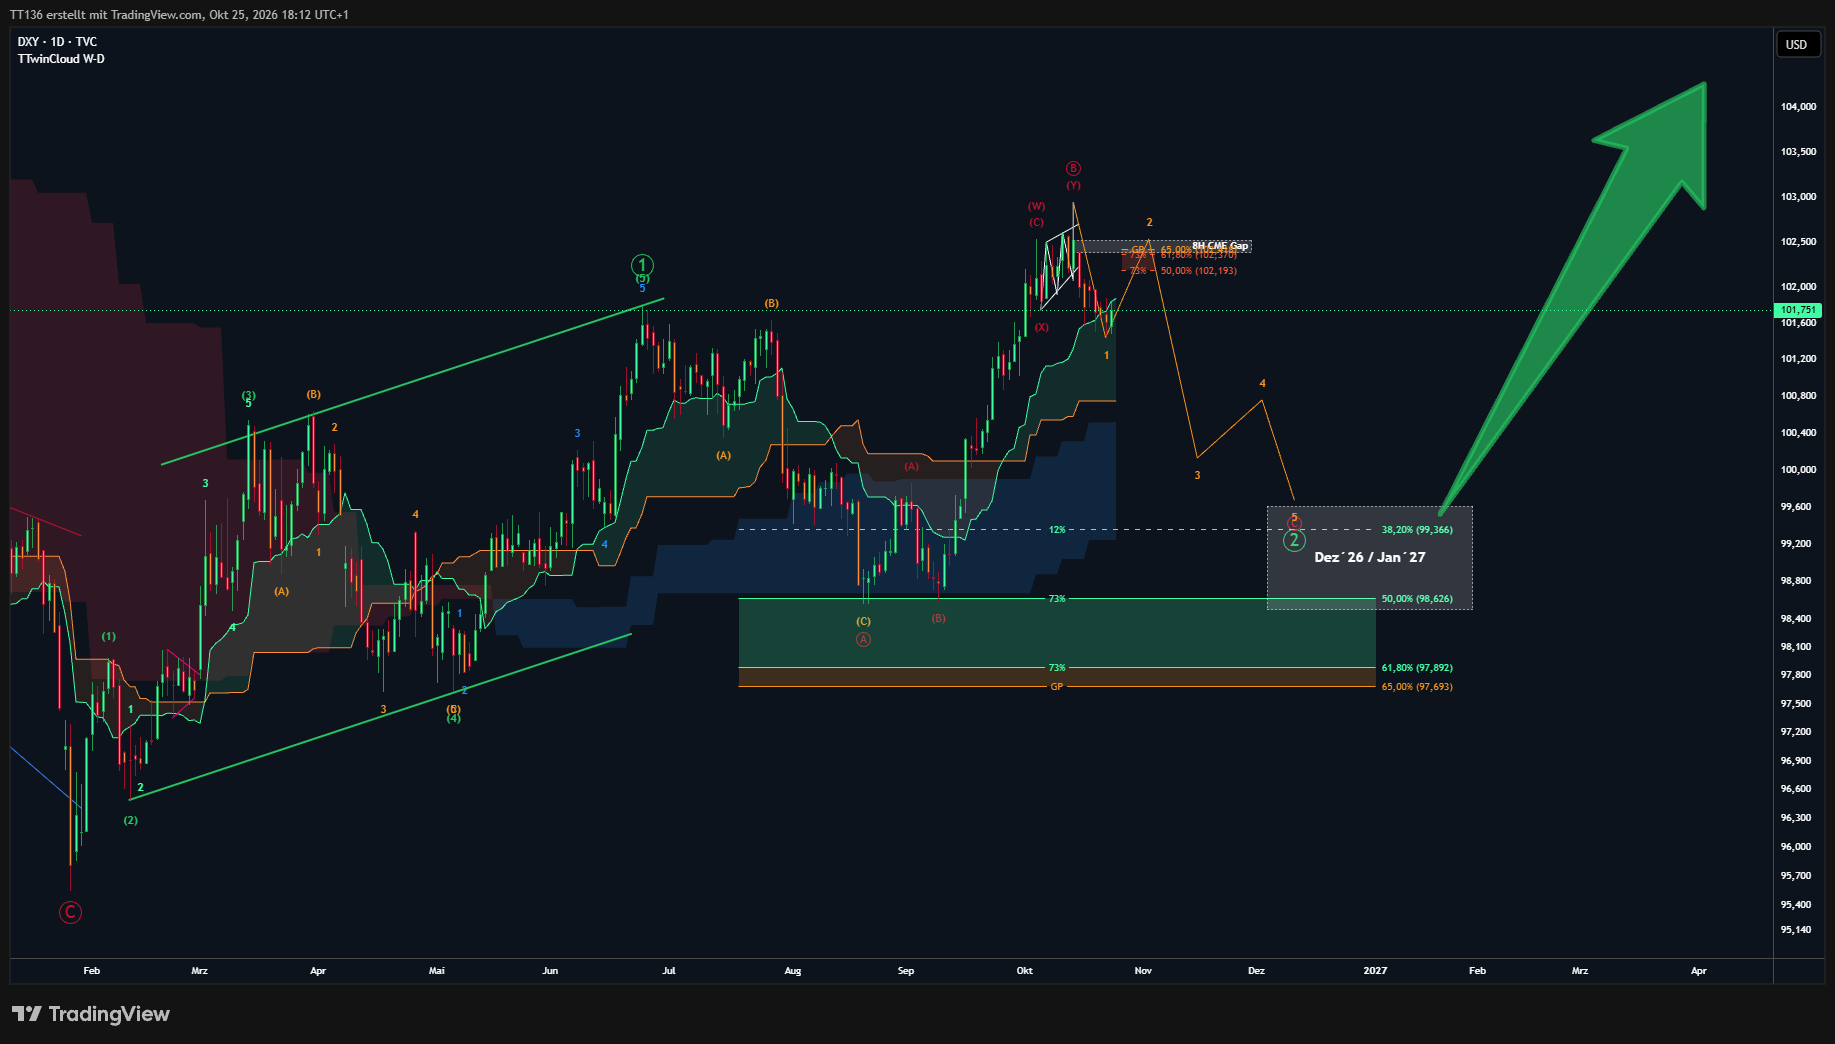Click the circled red A wave label

coord(863,640)
